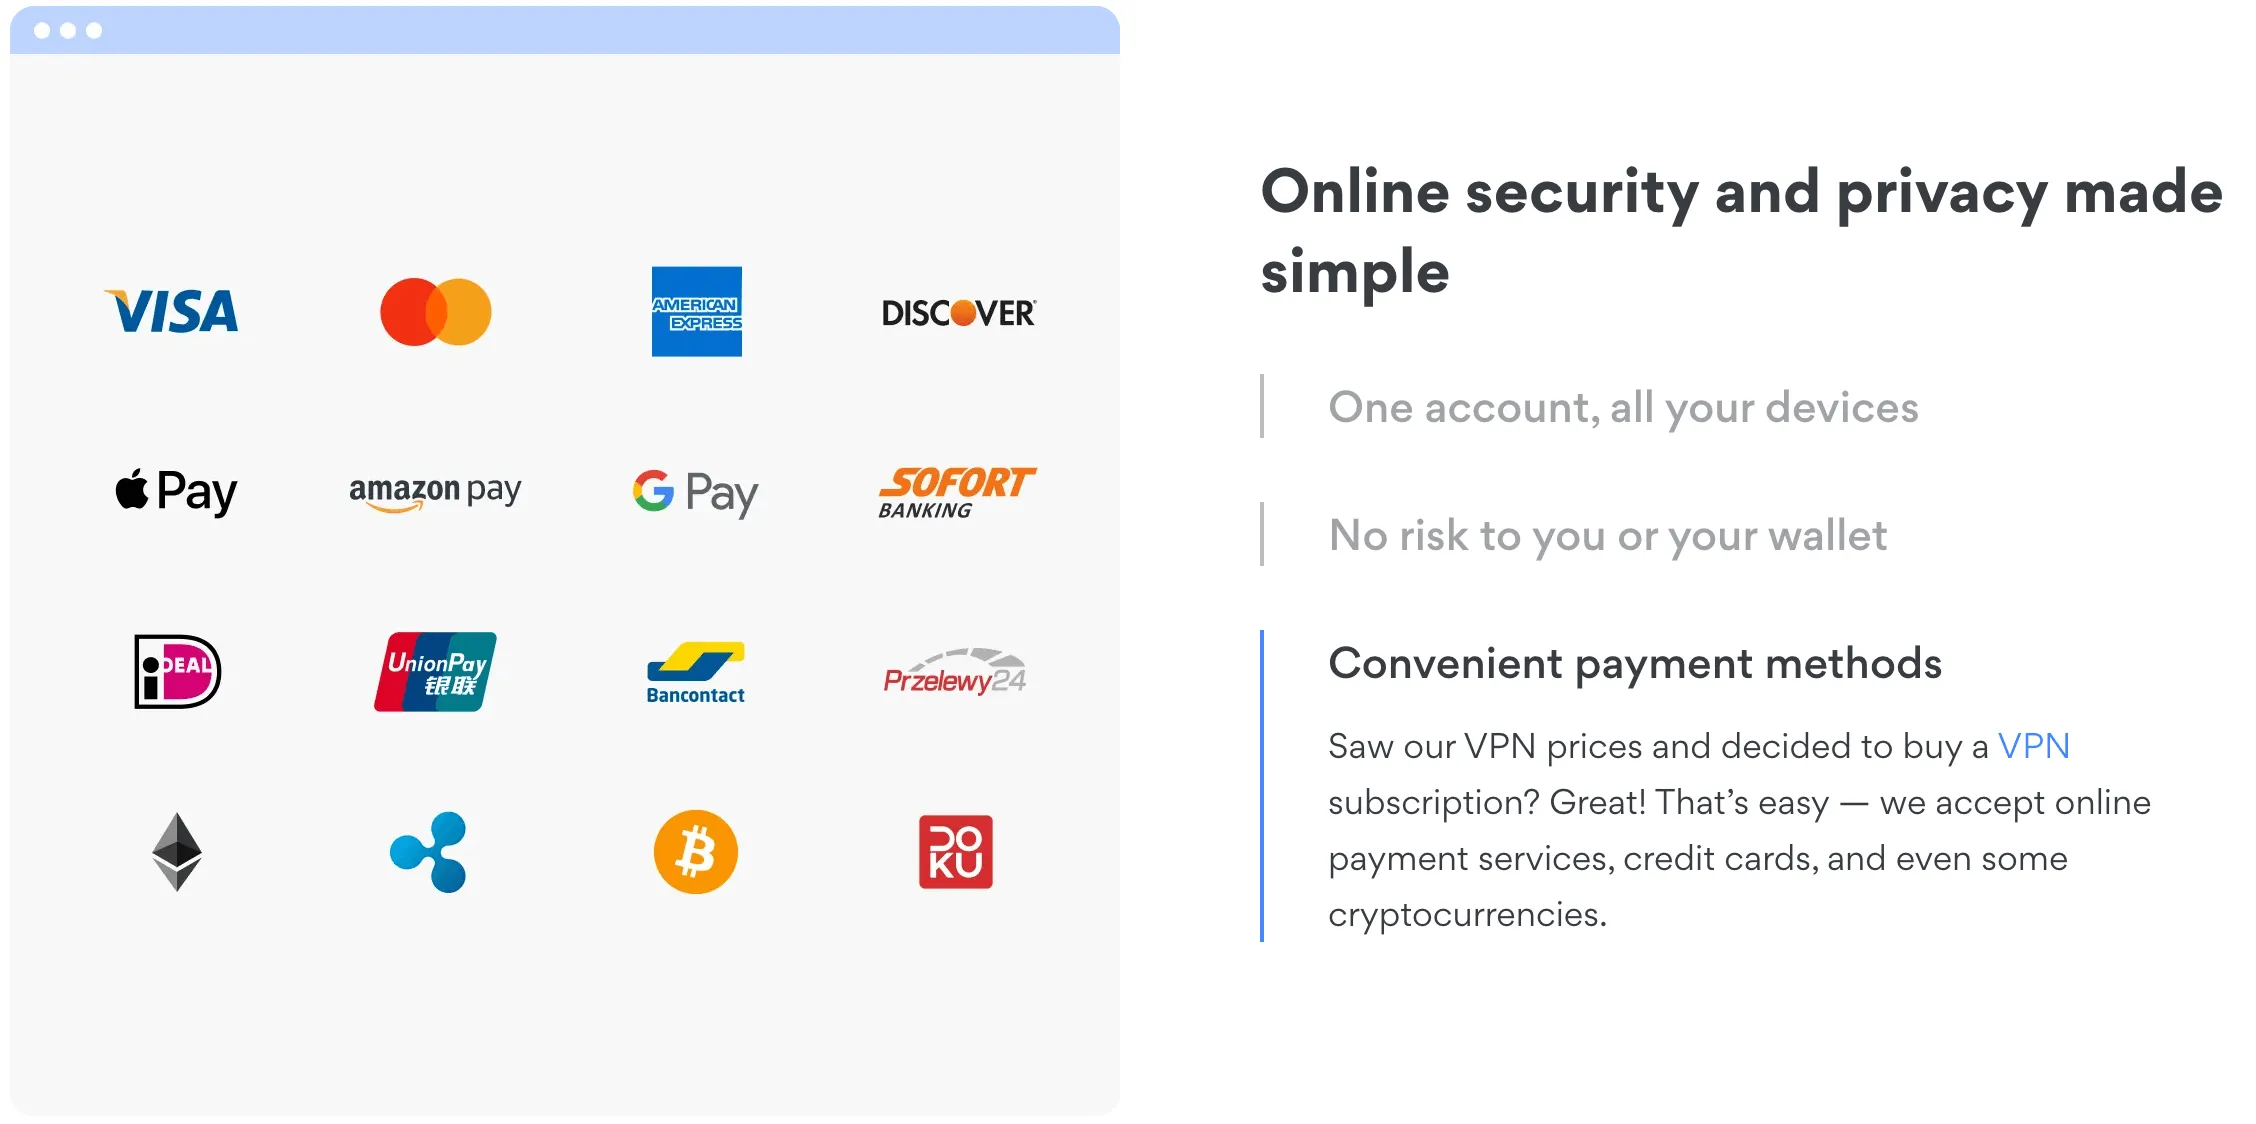2256x1124 pixels.
Task: Click the iDEAL payment icon
Action: coord(177,671)
